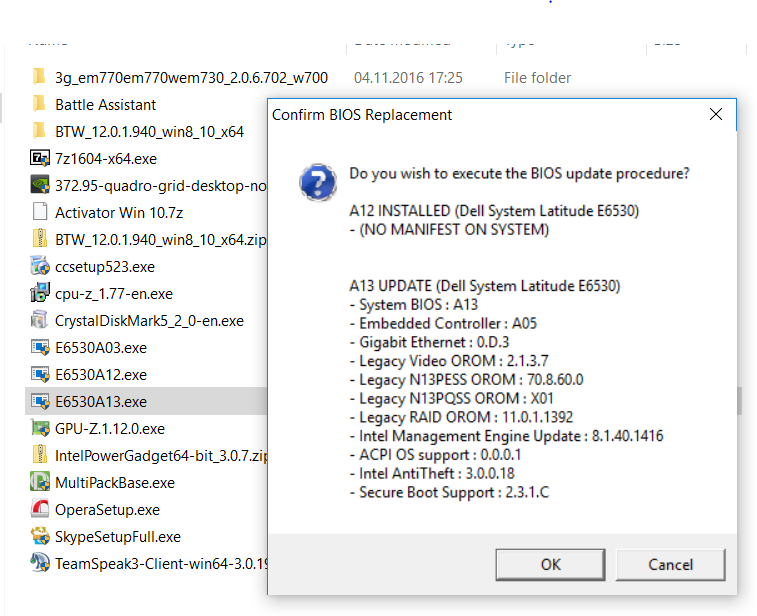Click the 7z1604-x64.exe installer icon

(40, 158)
